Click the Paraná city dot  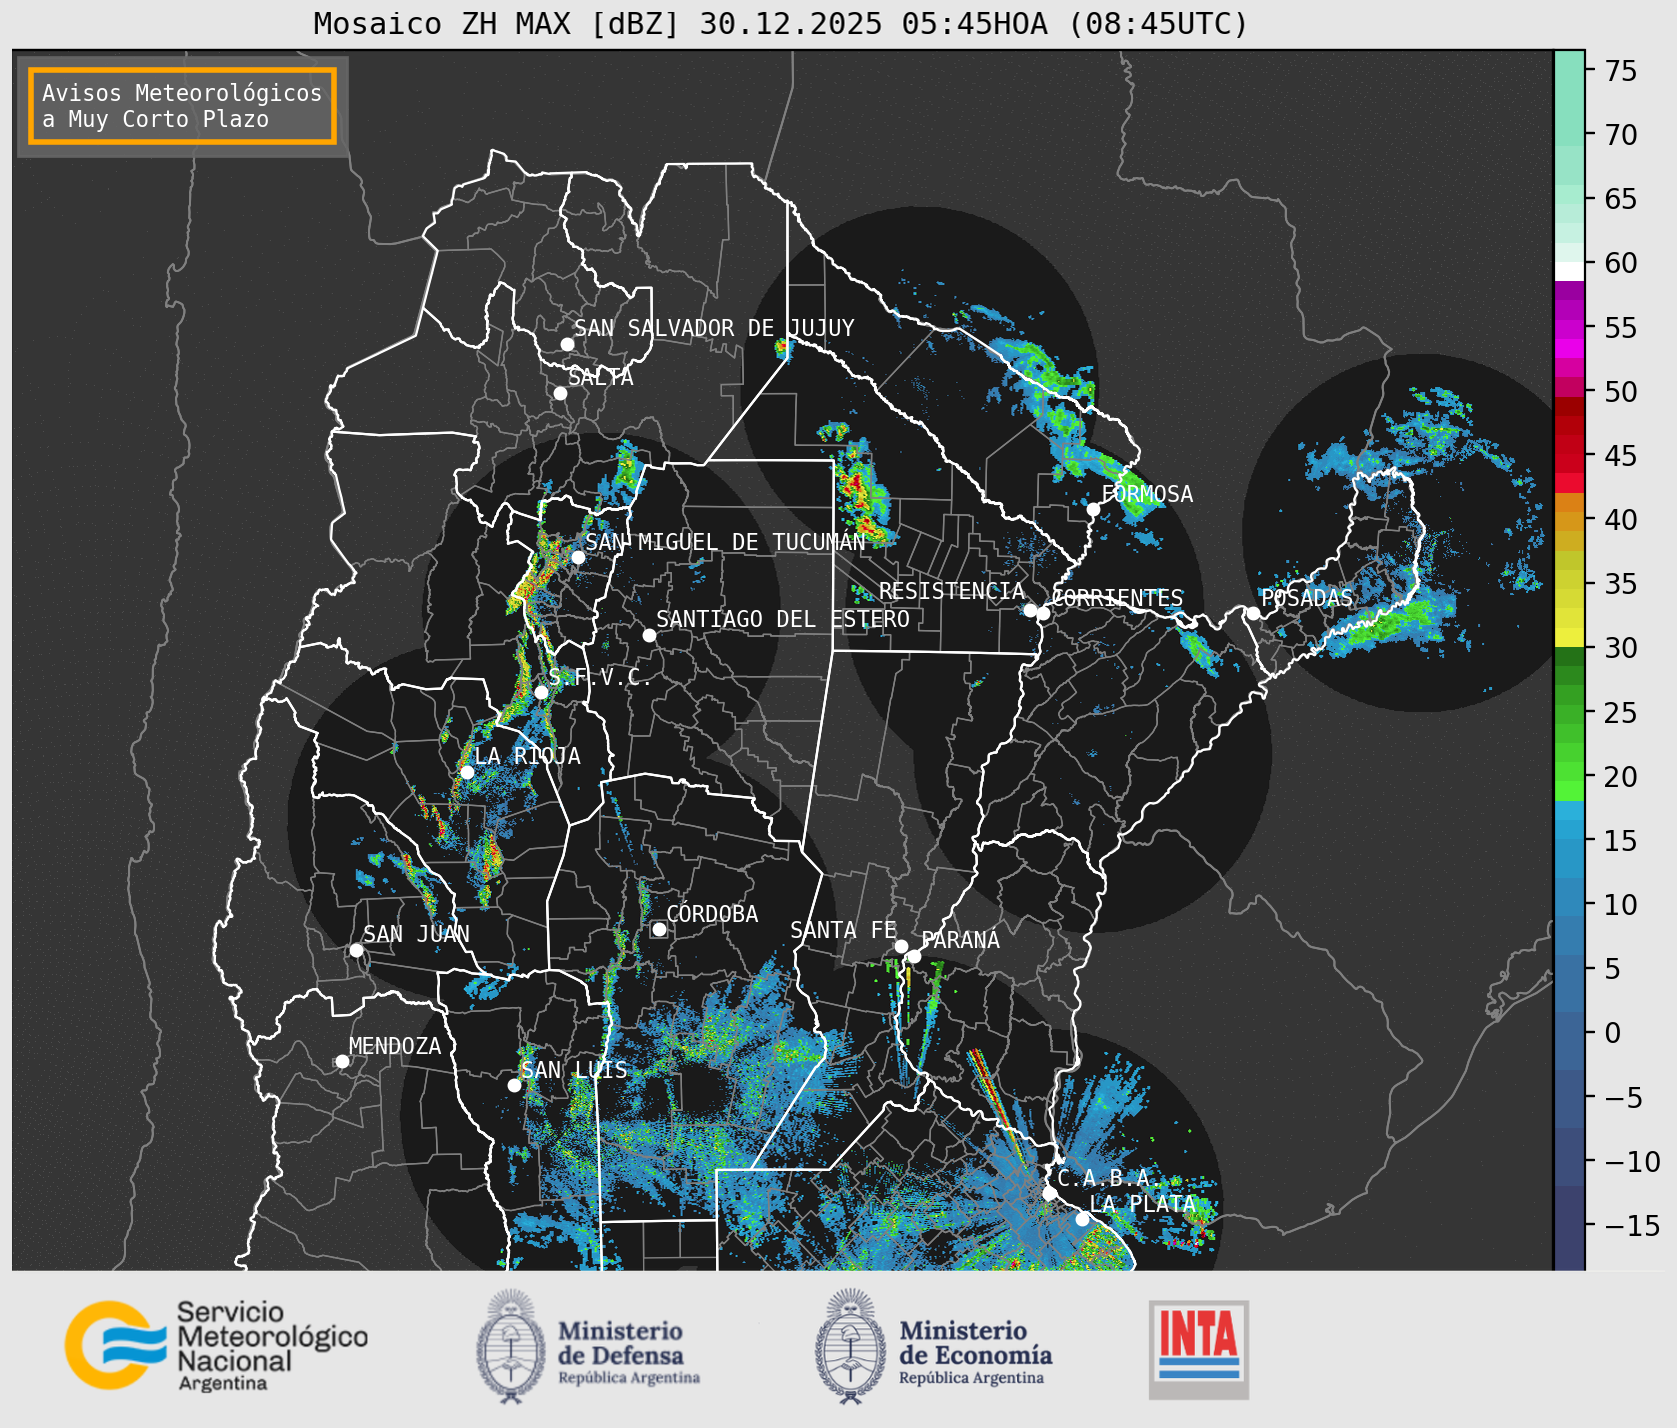tap(914, 956)
